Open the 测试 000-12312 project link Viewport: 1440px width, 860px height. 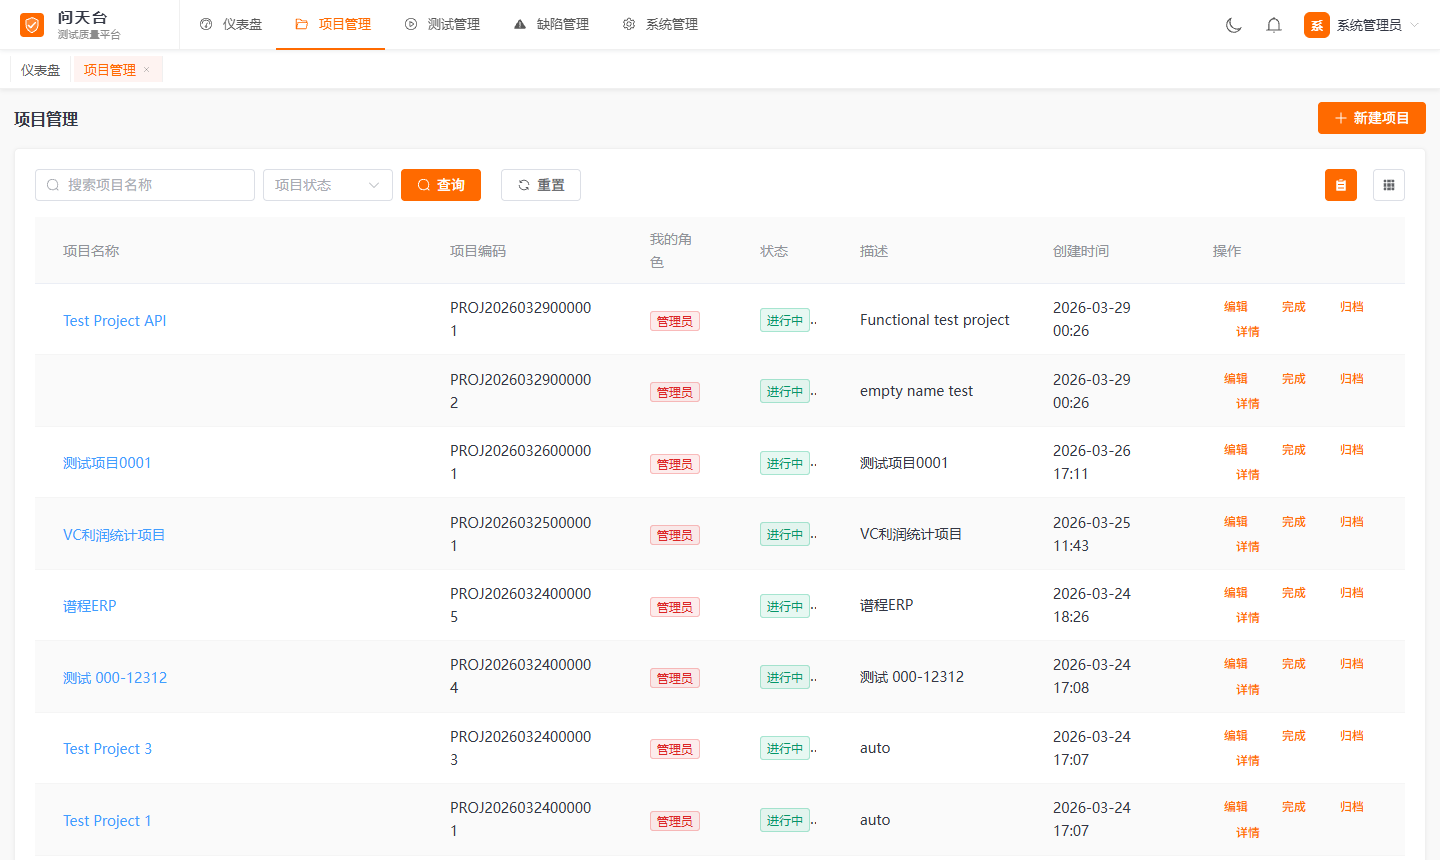[115, 678]
